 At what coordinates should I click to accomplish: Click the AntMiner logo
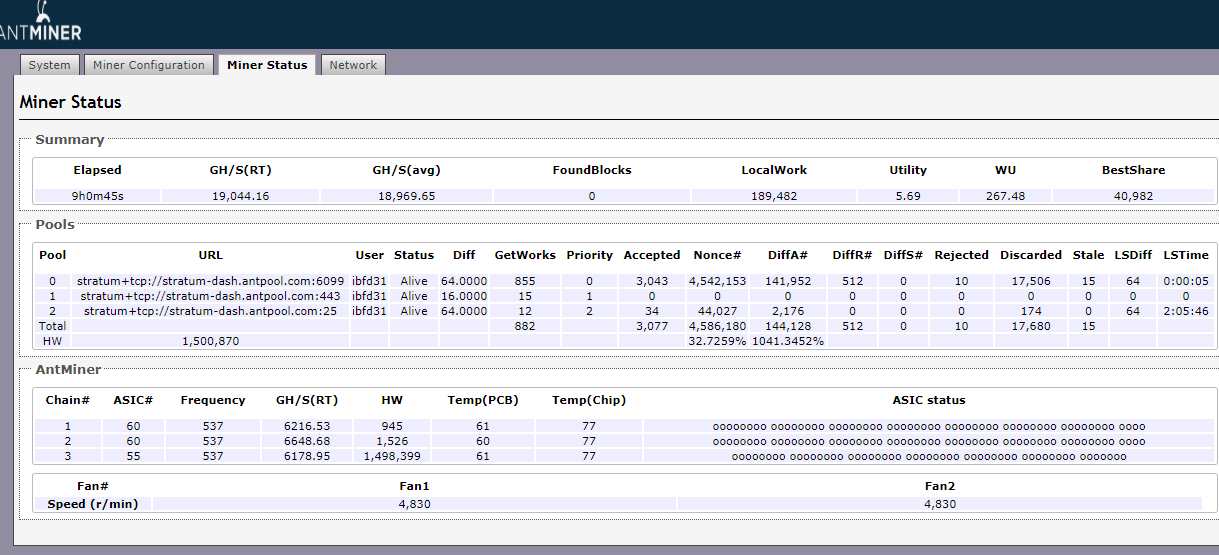pyautogui.click(x=40, y=24)
